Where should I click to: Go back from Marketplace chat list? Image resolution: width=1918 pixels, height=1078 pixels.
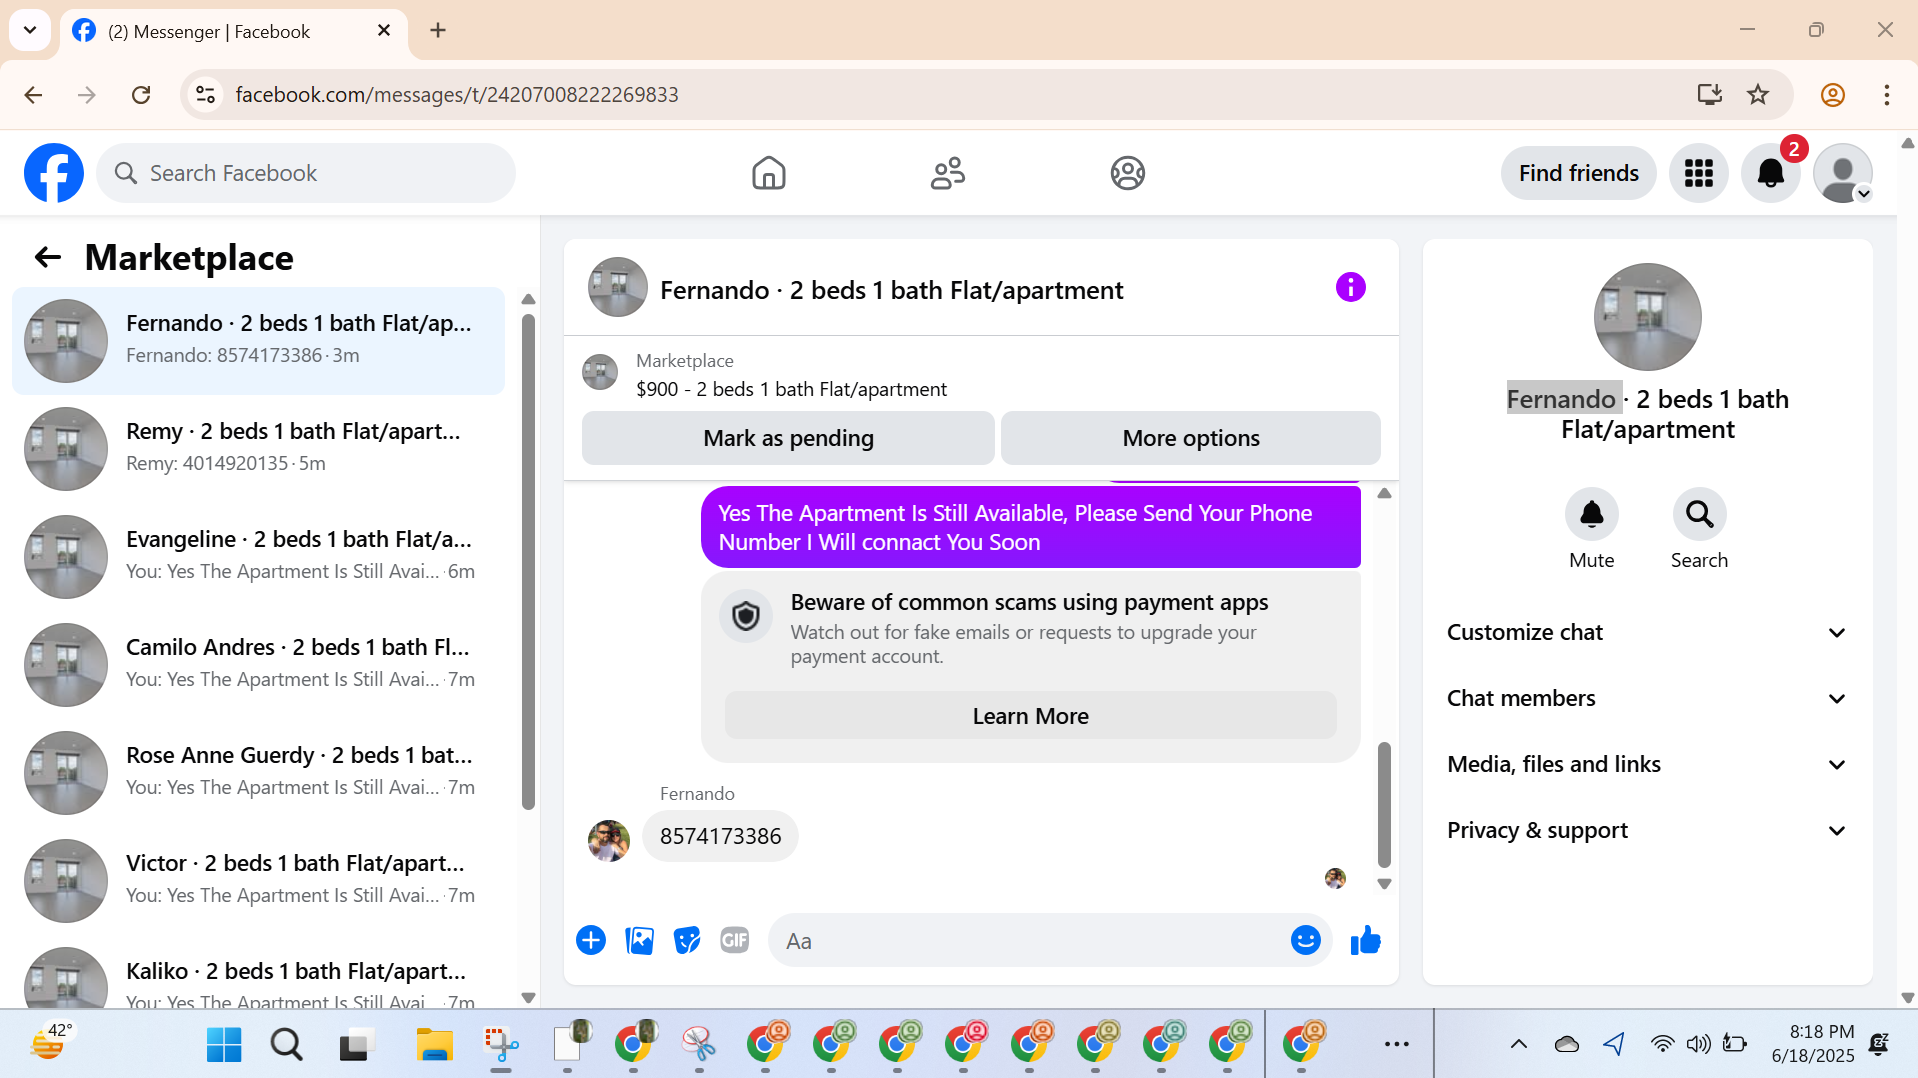[48, 258]
